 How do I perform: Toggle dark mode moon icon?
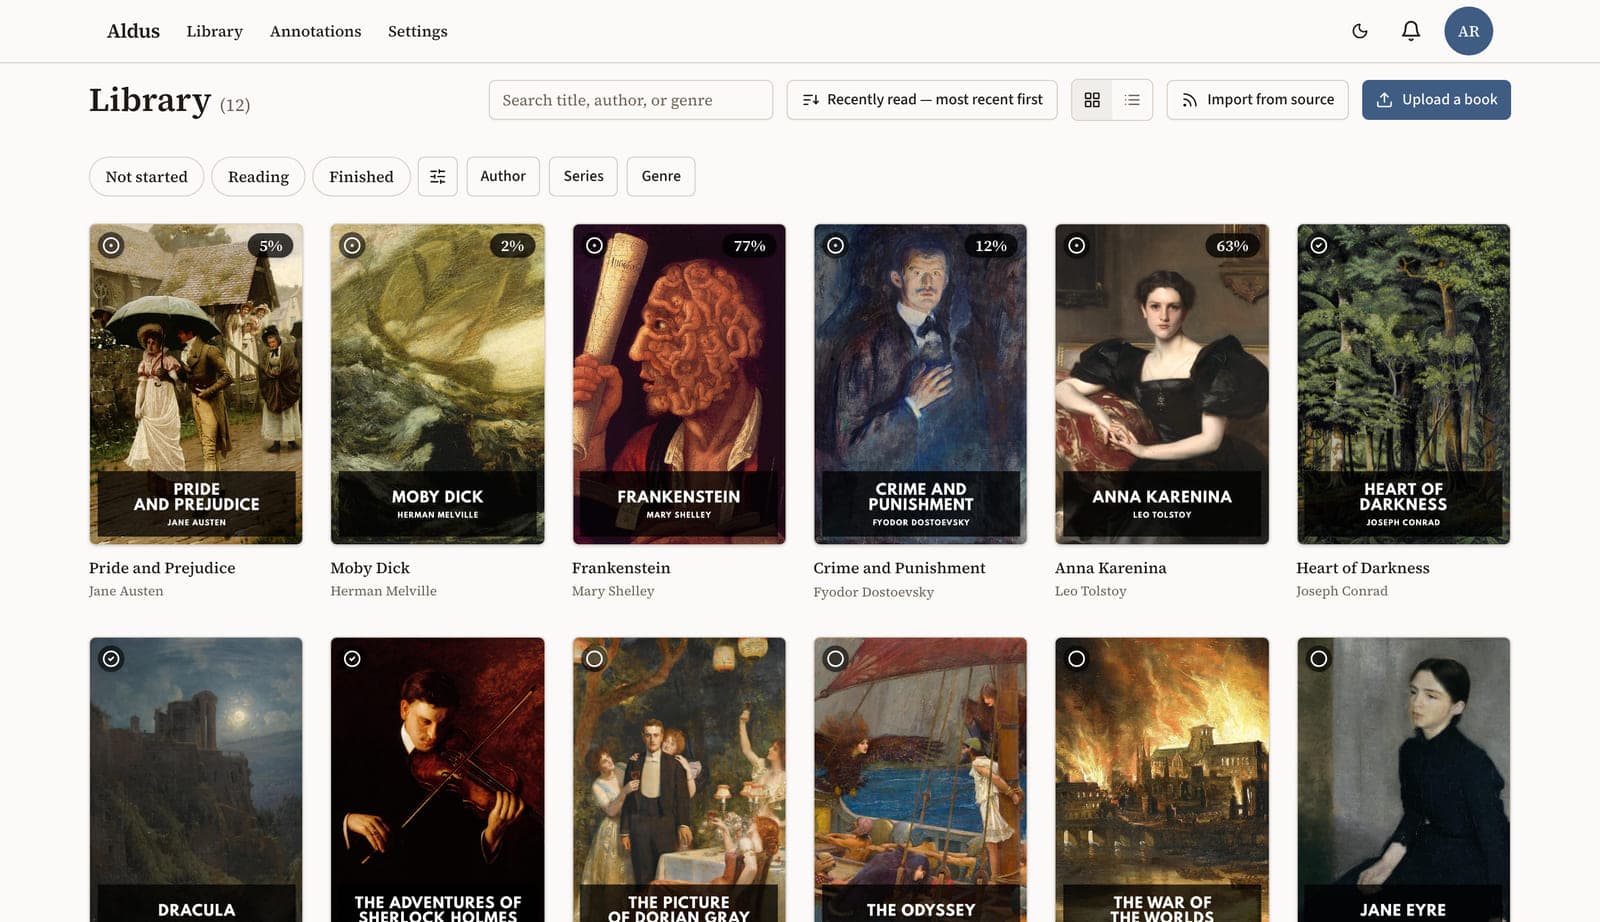[x=1360, y=31]
